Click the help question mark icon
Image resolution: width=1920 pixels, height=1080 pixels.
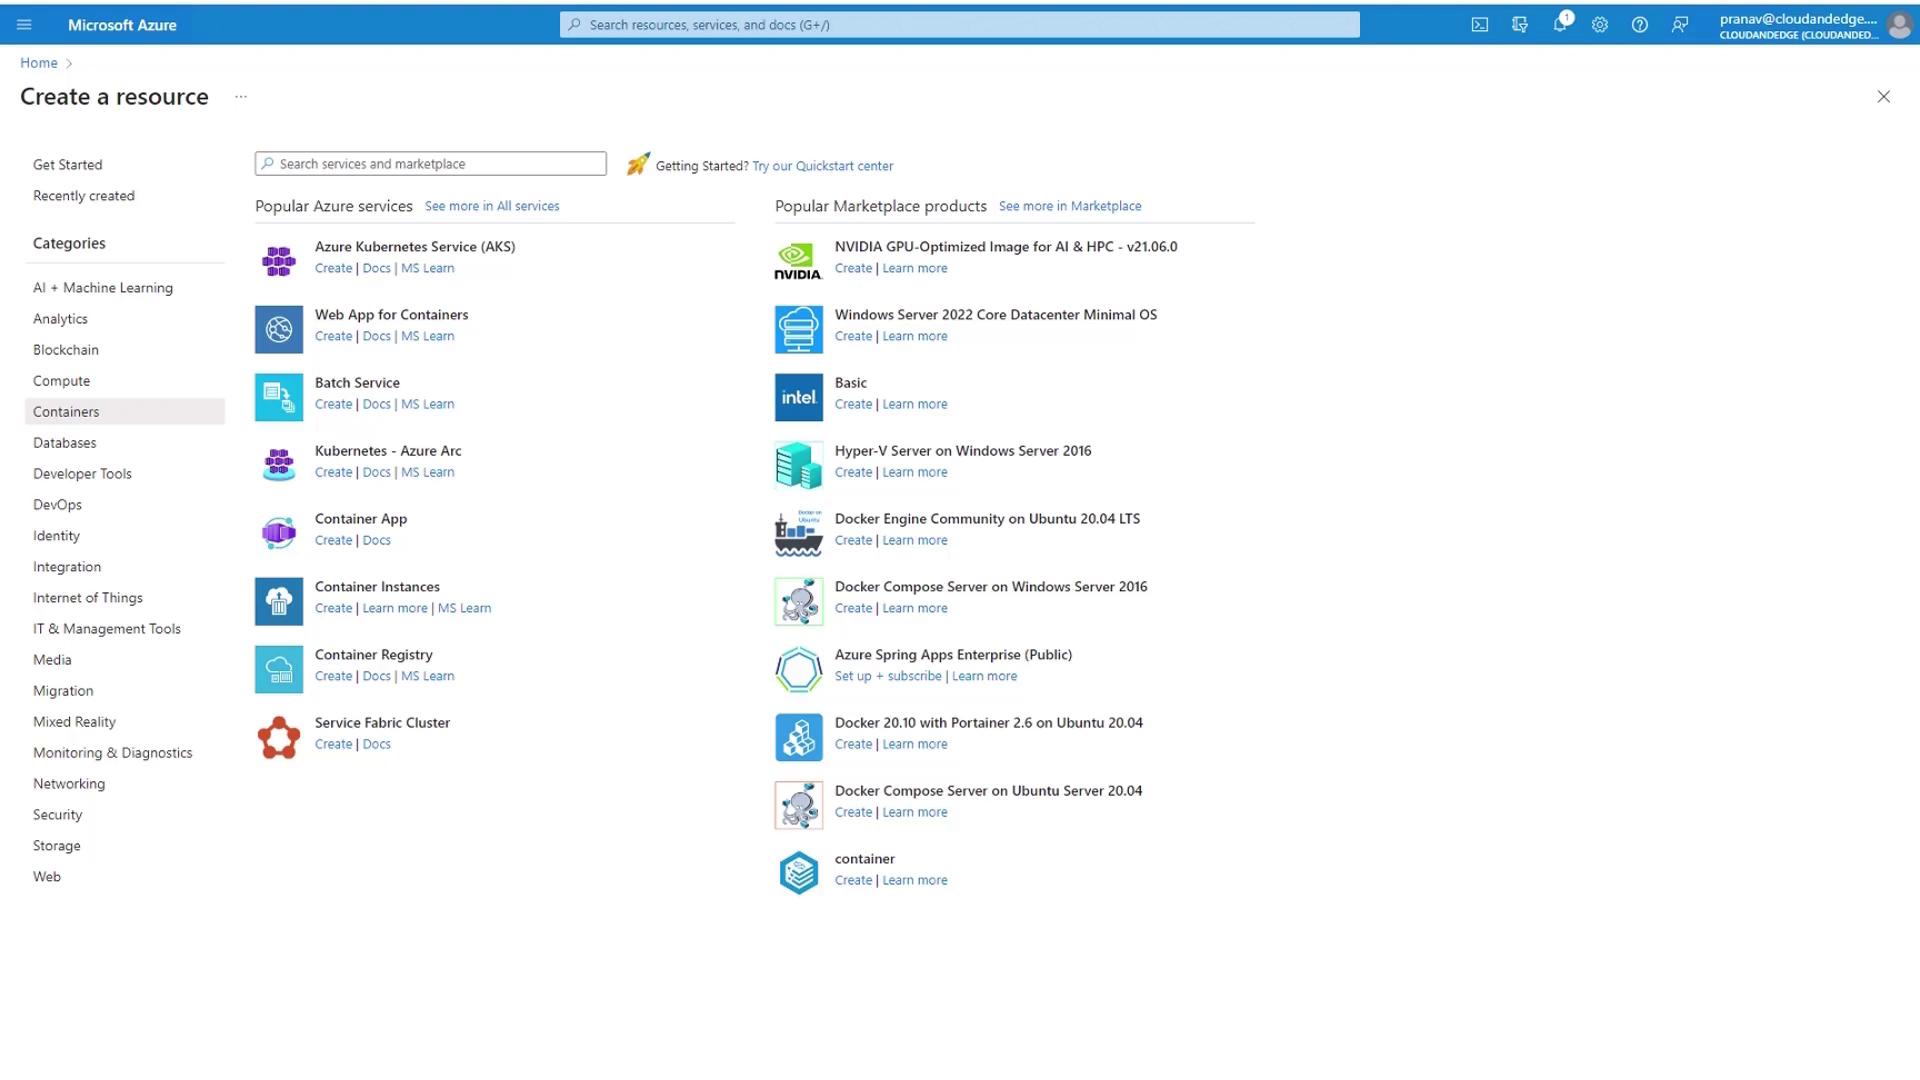click(x=1640, y=25)
